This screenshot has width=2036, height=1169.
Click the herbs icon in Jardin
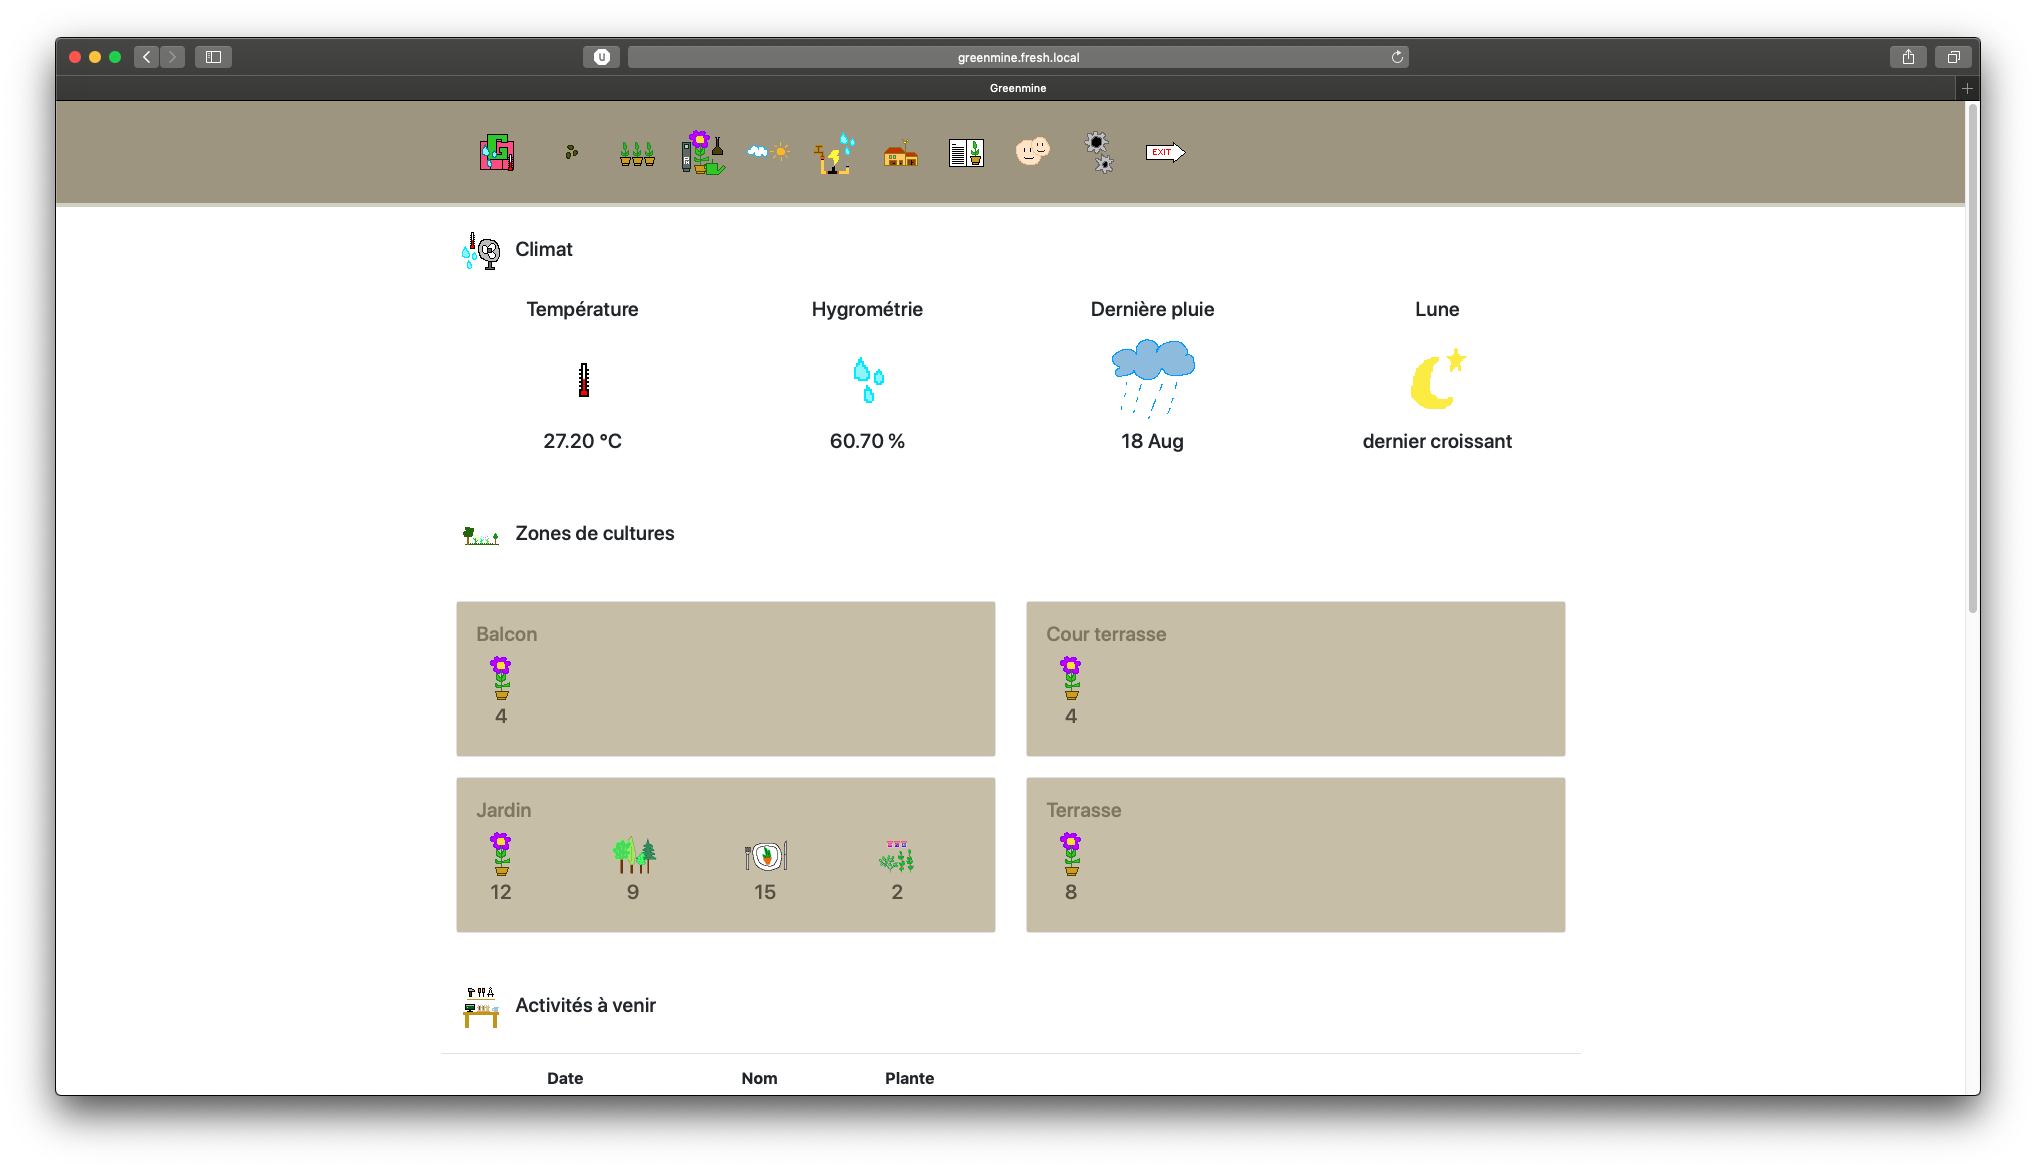click(x=897, y=856)
